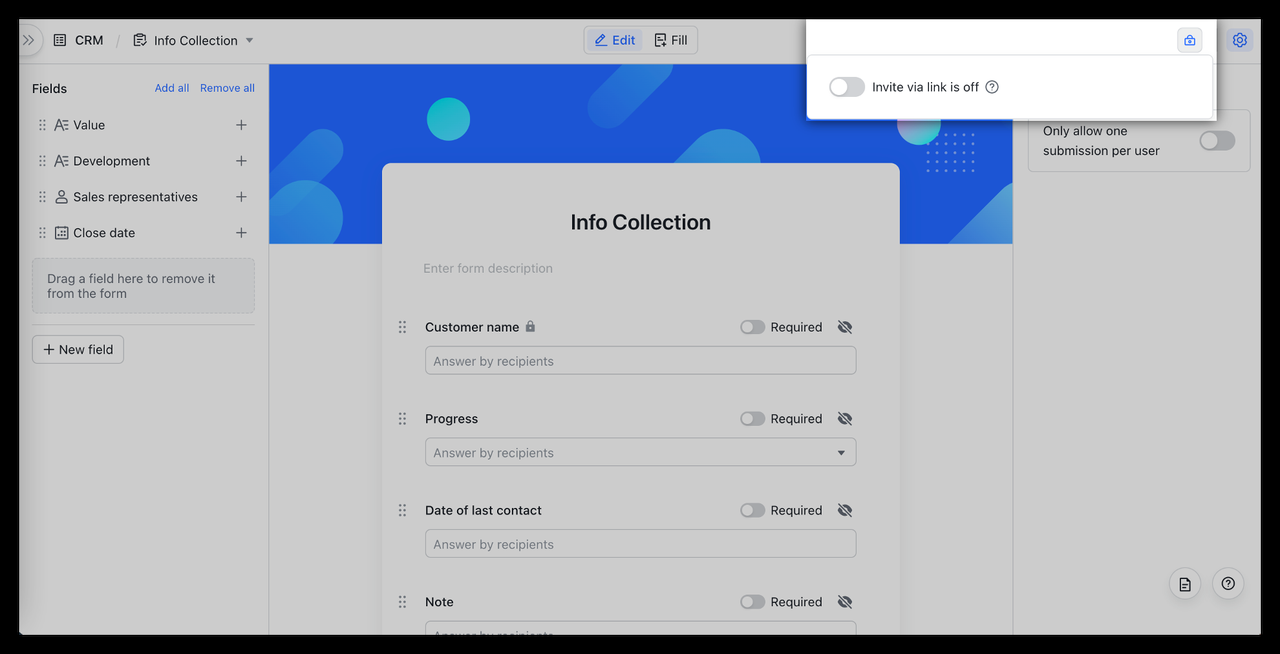Add the Close date field with plus icon
The height and width of the screenshot is (654, 1280).
tap(241, 233)
